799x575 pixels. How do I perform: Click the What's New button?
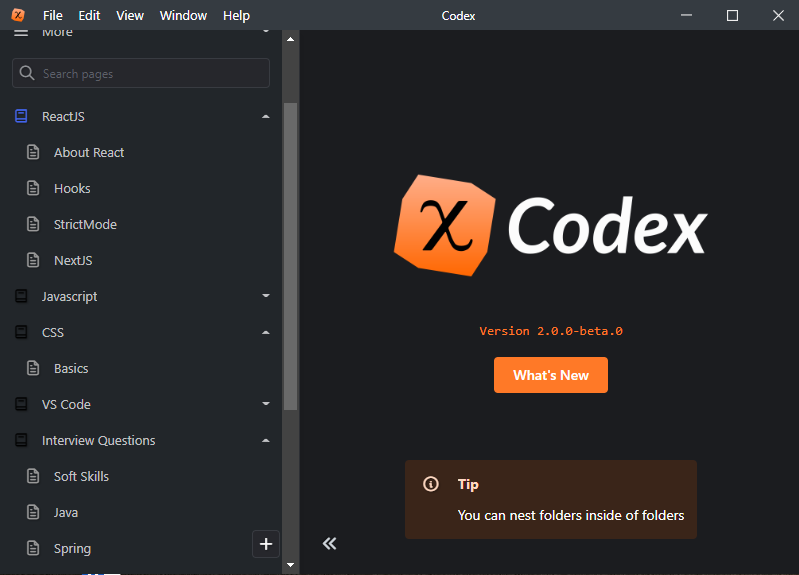point(550,375)
